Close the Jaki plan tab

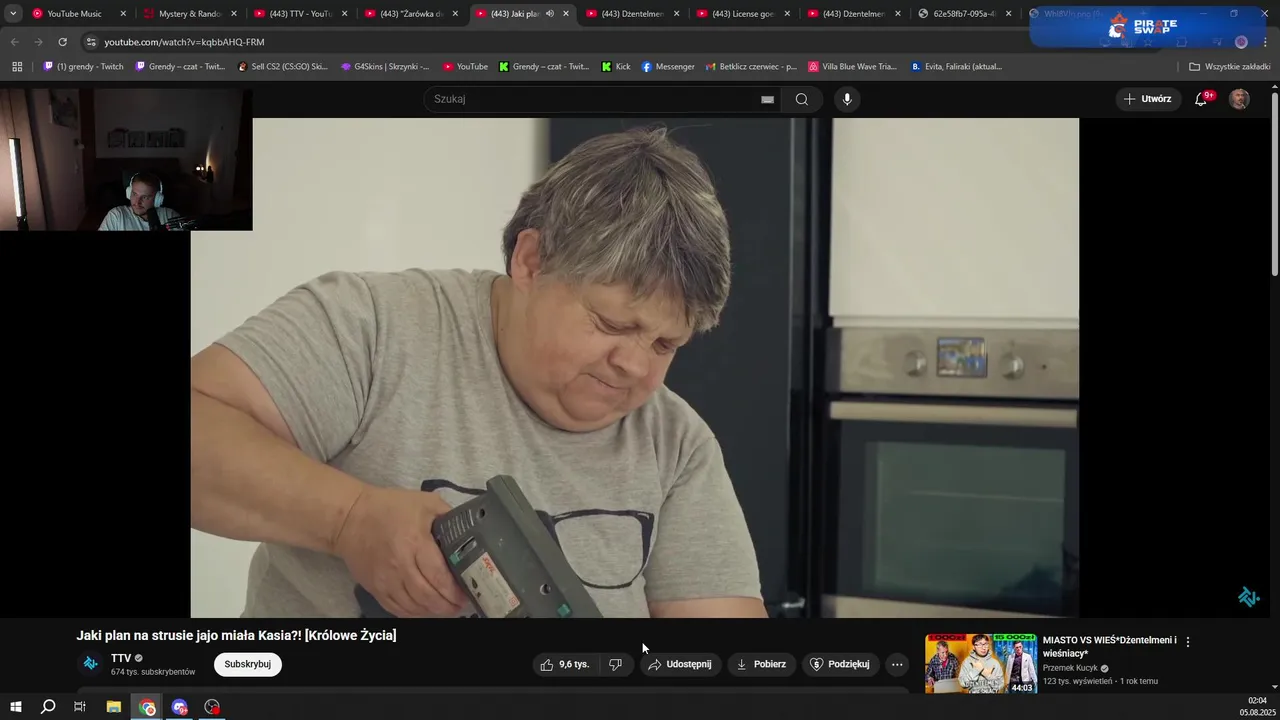pos(566,14)
